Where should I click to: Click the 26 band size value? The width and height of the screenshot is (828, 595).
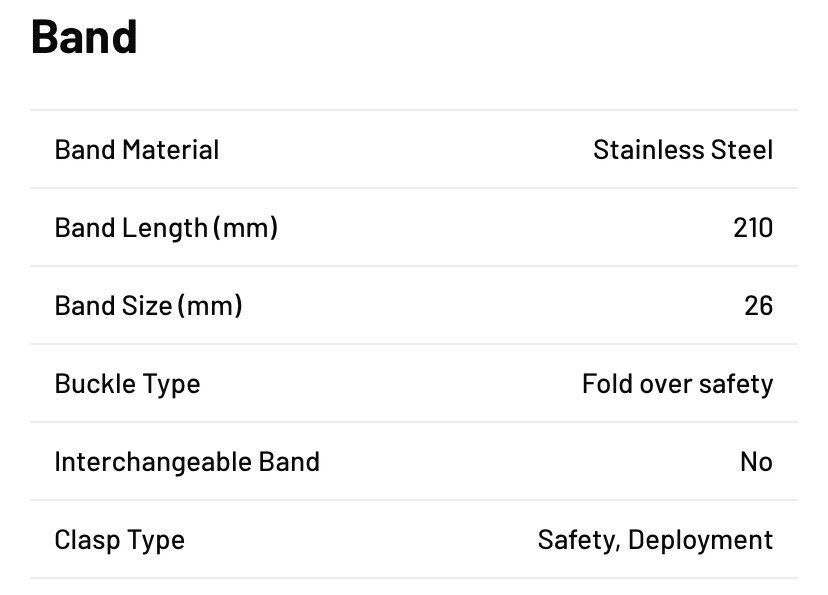pyautogui.click(x=759, y=306)
